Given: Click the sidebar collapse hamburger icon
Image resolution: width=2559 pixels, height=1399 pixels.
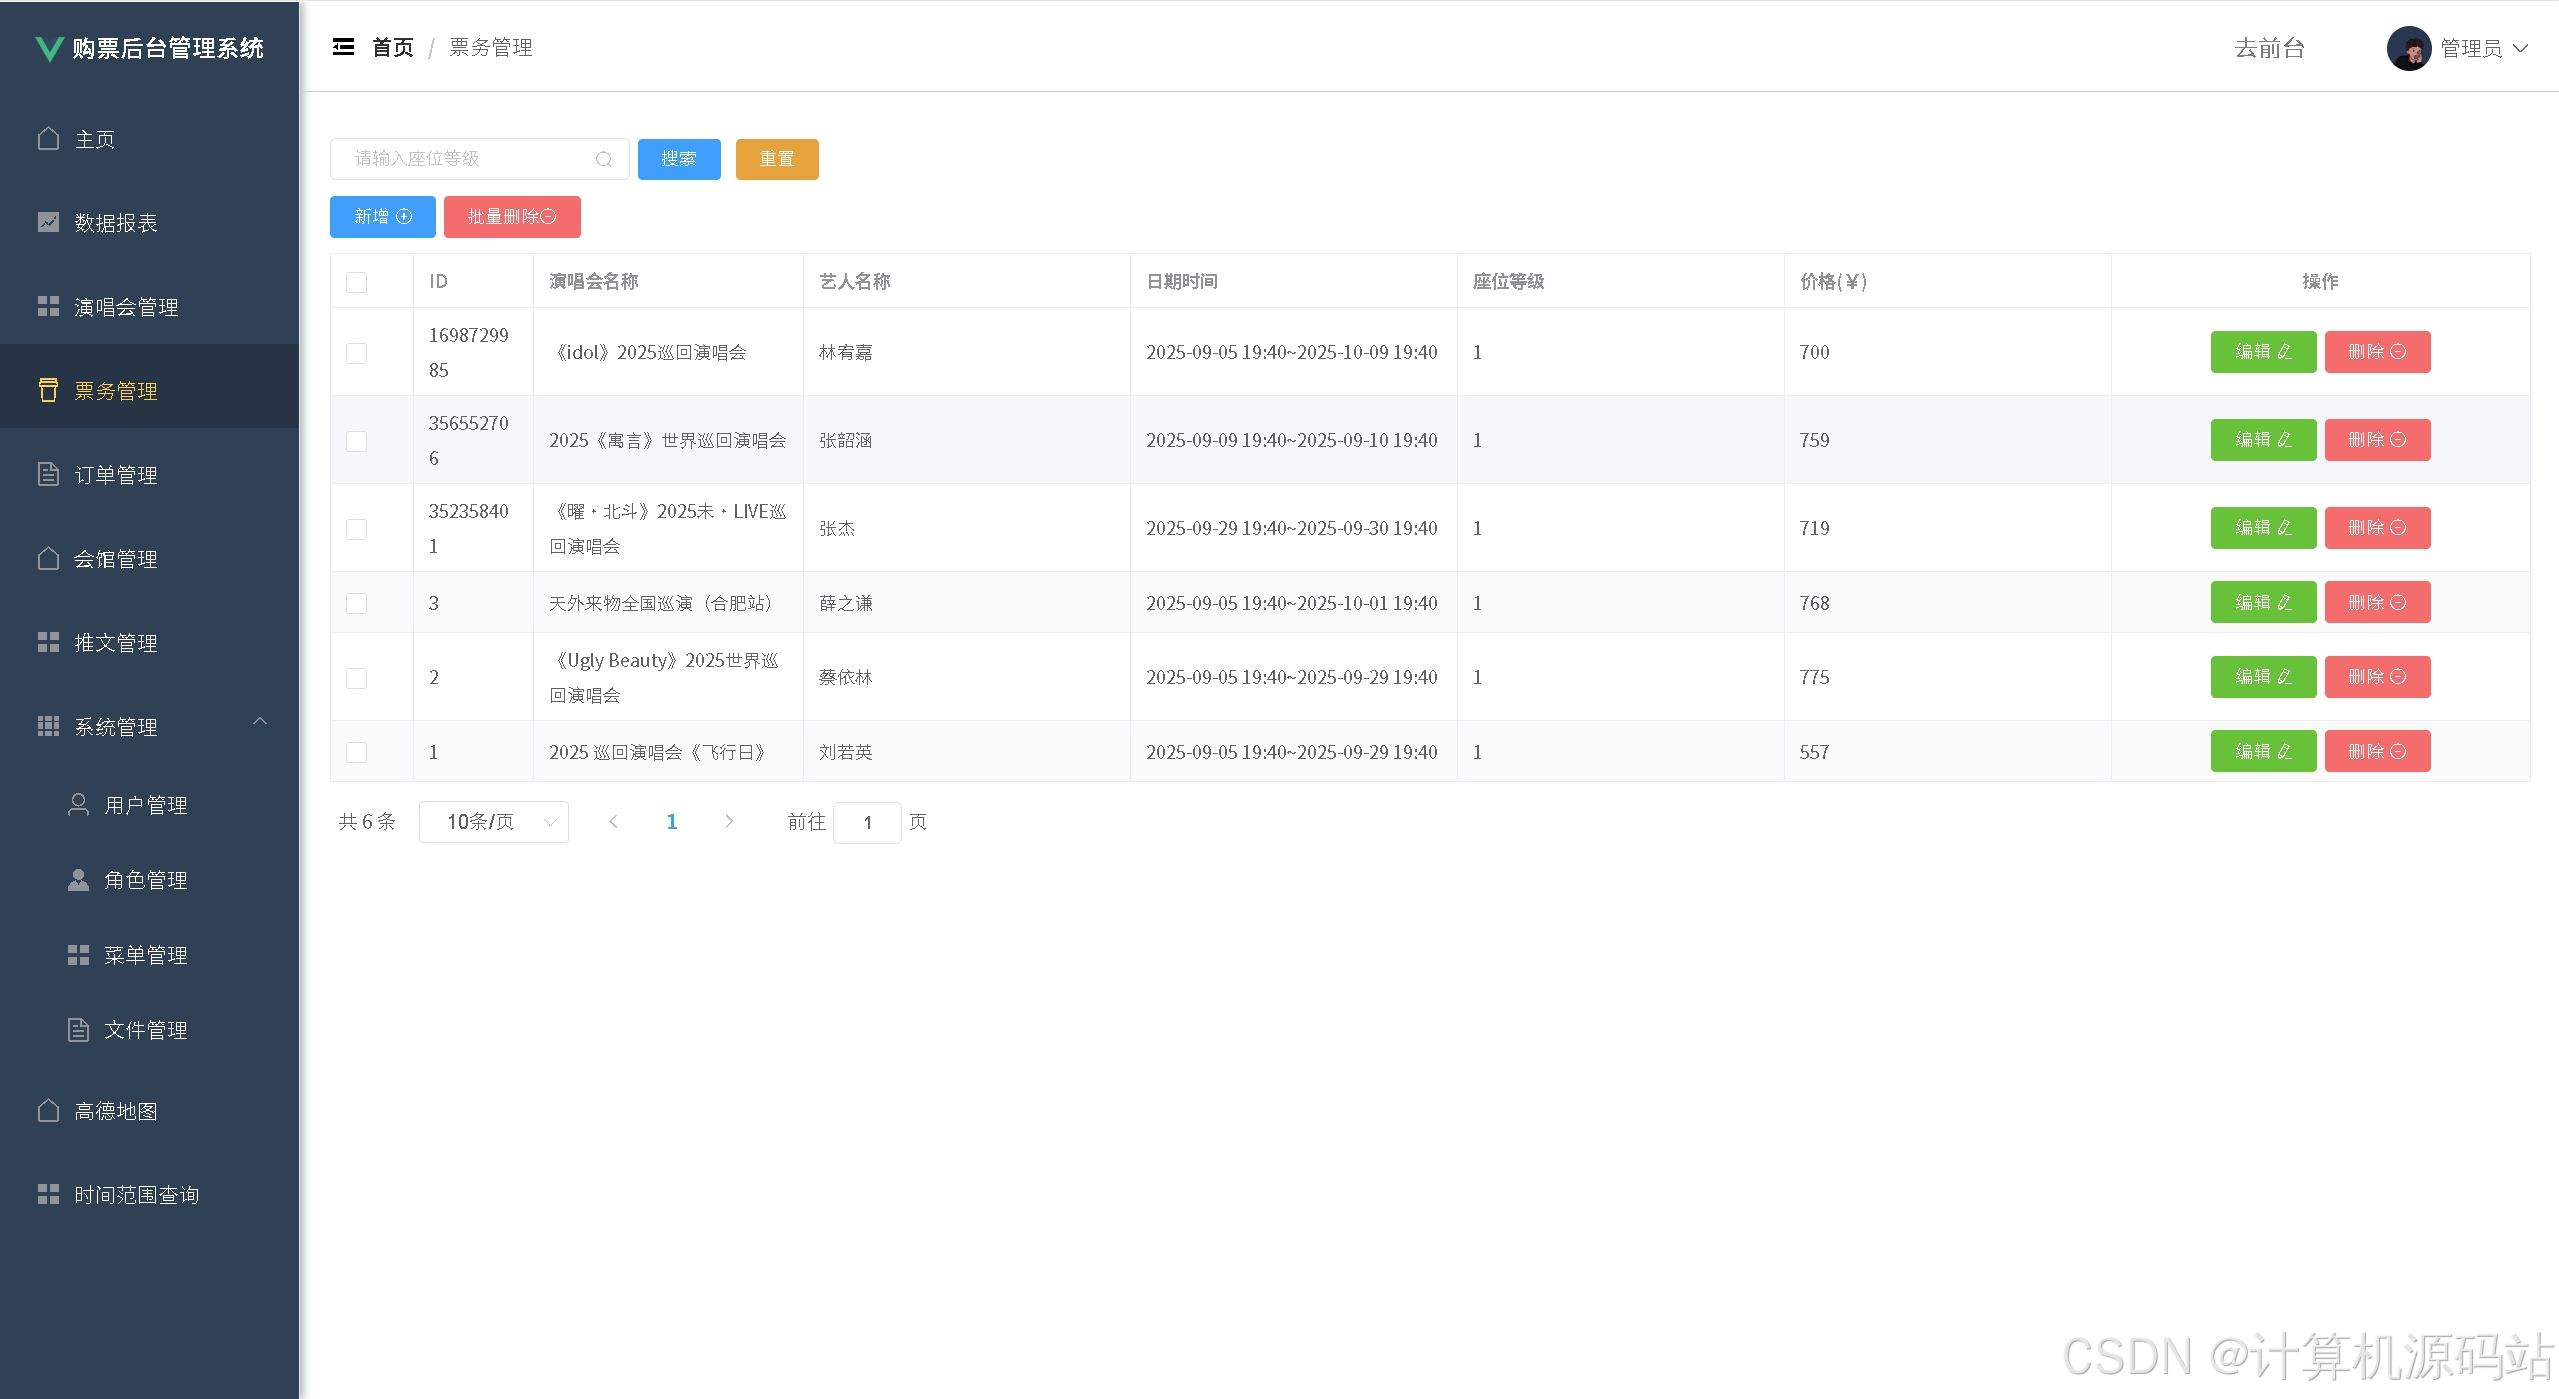Looking at the screenshot, I should coord(343,47).
